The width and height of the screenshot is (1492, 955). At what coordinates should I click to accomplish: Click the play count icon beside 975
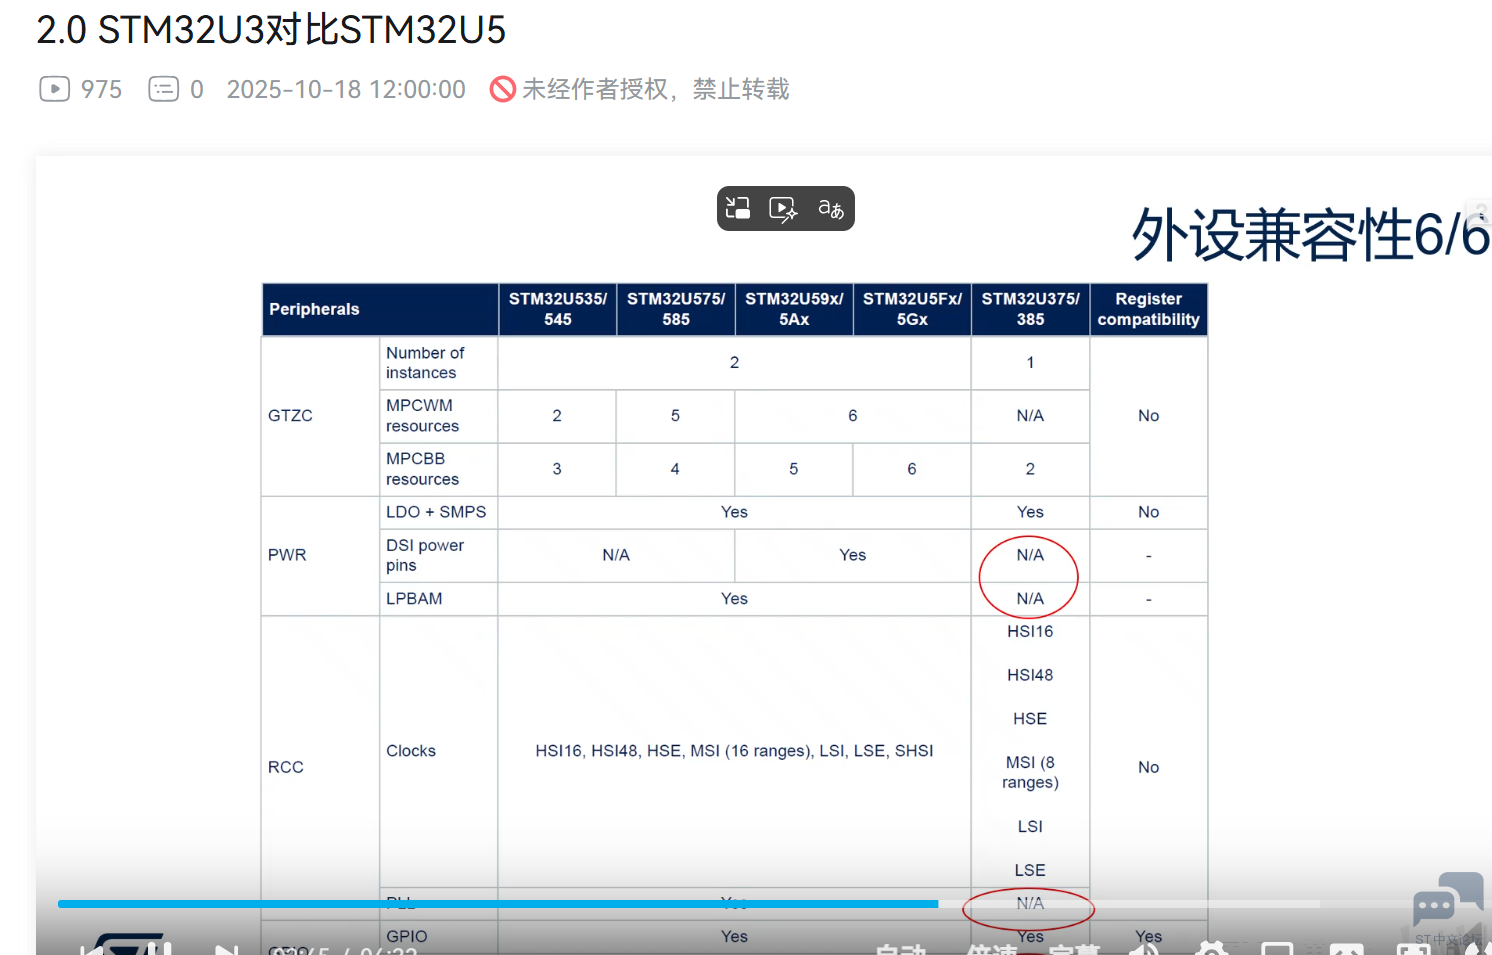click(55, 89)
